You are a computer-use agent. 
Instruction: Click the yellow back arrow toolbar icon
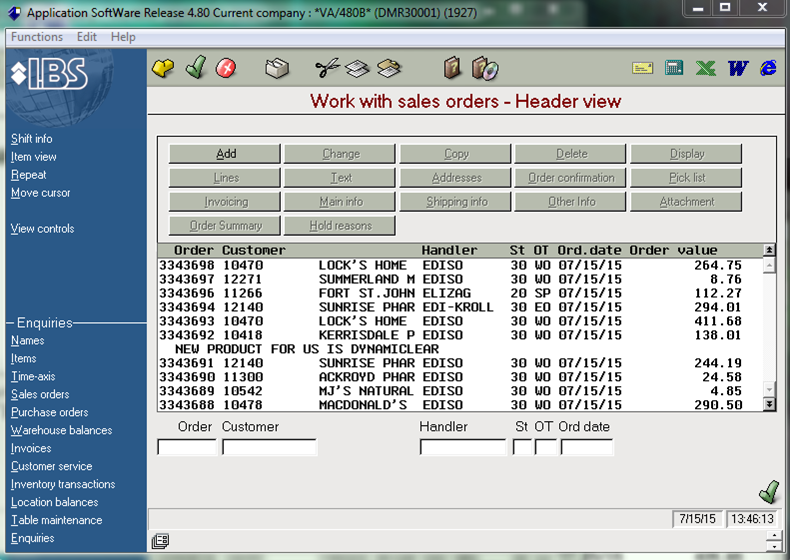[163, 68]
